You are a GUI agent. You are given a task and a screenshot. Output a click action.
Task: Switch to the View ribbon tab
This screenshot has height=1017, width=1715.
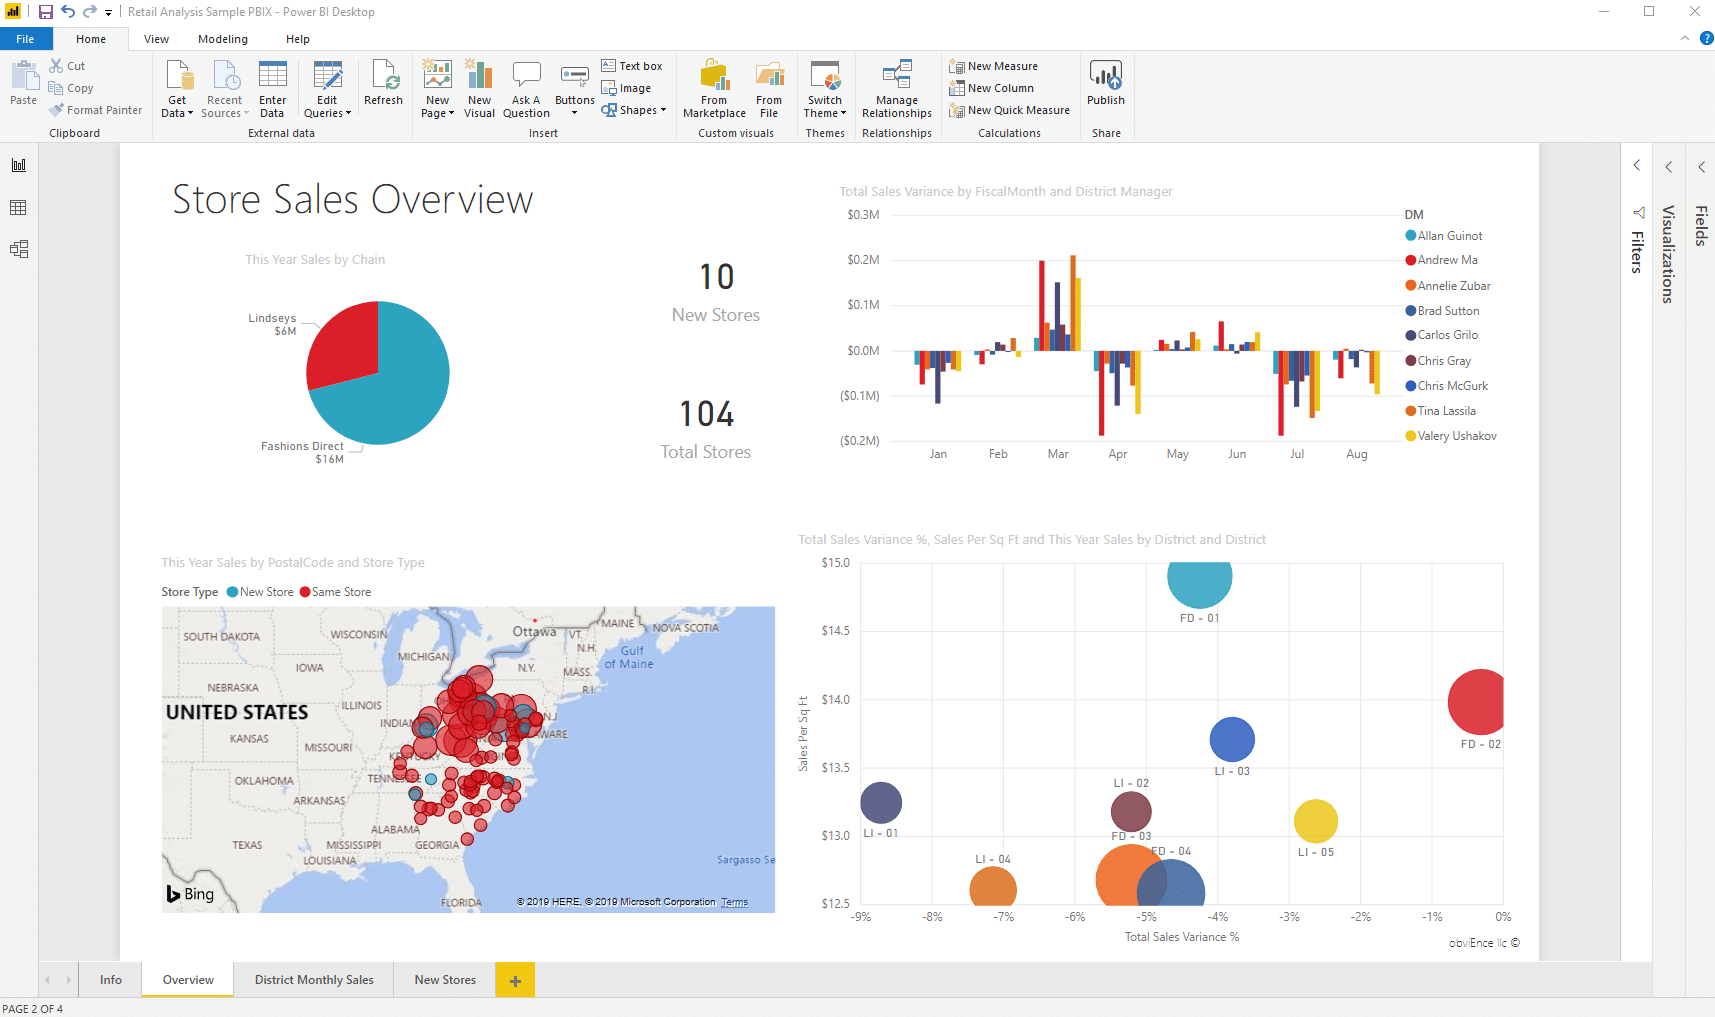tap(155, 39)
